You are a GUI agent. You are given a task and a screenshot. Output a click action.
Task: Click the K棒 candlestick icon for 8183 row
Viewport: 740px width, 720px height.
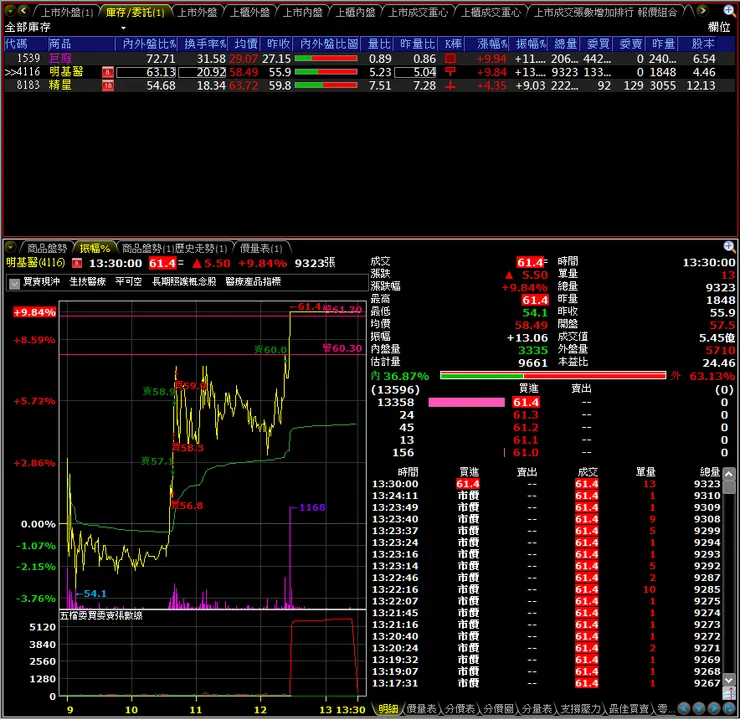coord(450,85)
